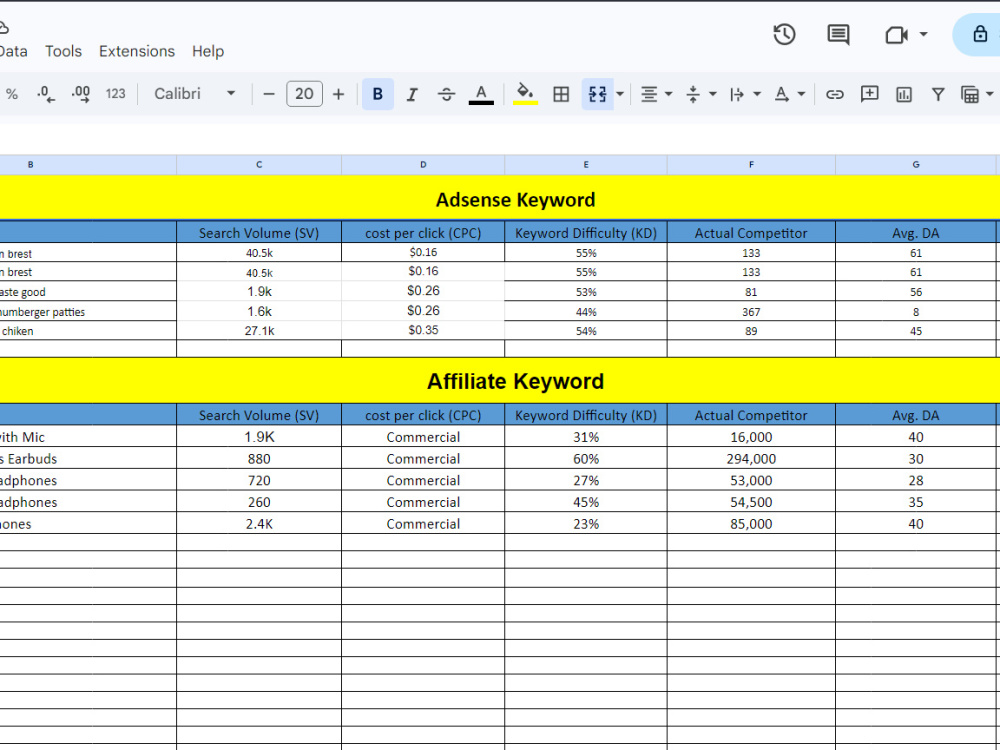Viewport: 1000px width, 750px height.
Task: Increase font size with plus button
Action: point(339,94)
